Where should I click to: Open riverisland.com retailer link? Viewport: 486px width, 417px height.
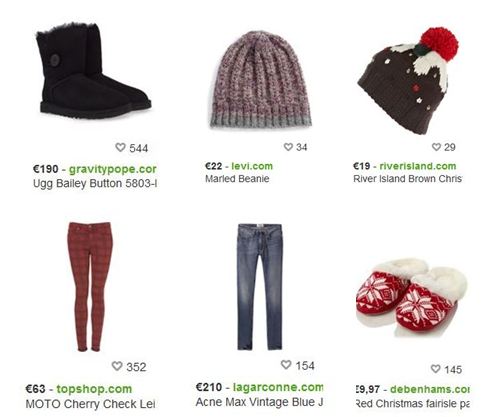[417, 166]
